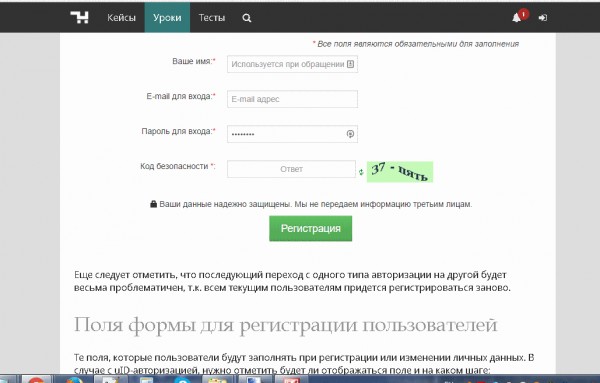Focus the Ваше имя input field
Screen dimensions: 600x383
tap(292, 64)
